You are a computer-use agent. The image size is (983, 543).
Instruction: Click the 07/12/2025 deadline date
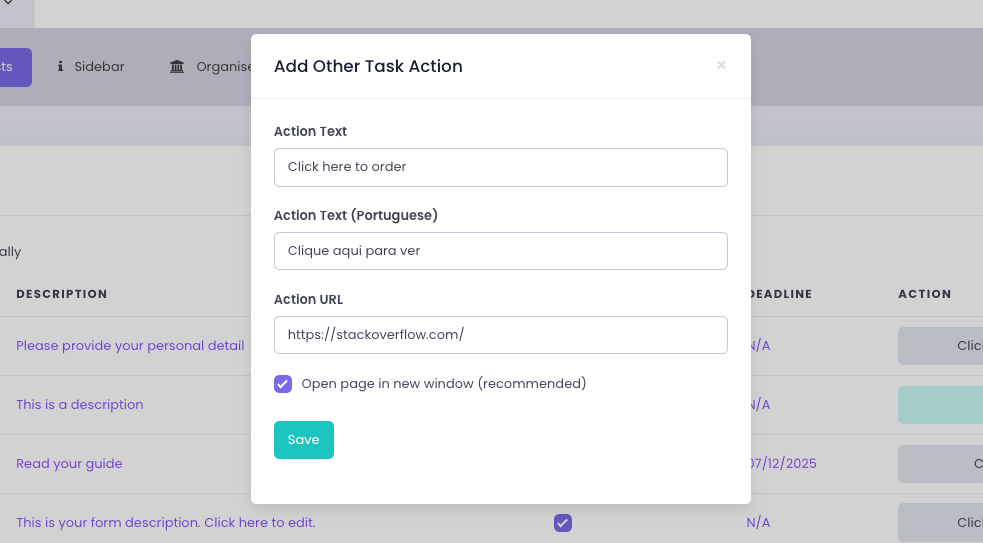783,464
